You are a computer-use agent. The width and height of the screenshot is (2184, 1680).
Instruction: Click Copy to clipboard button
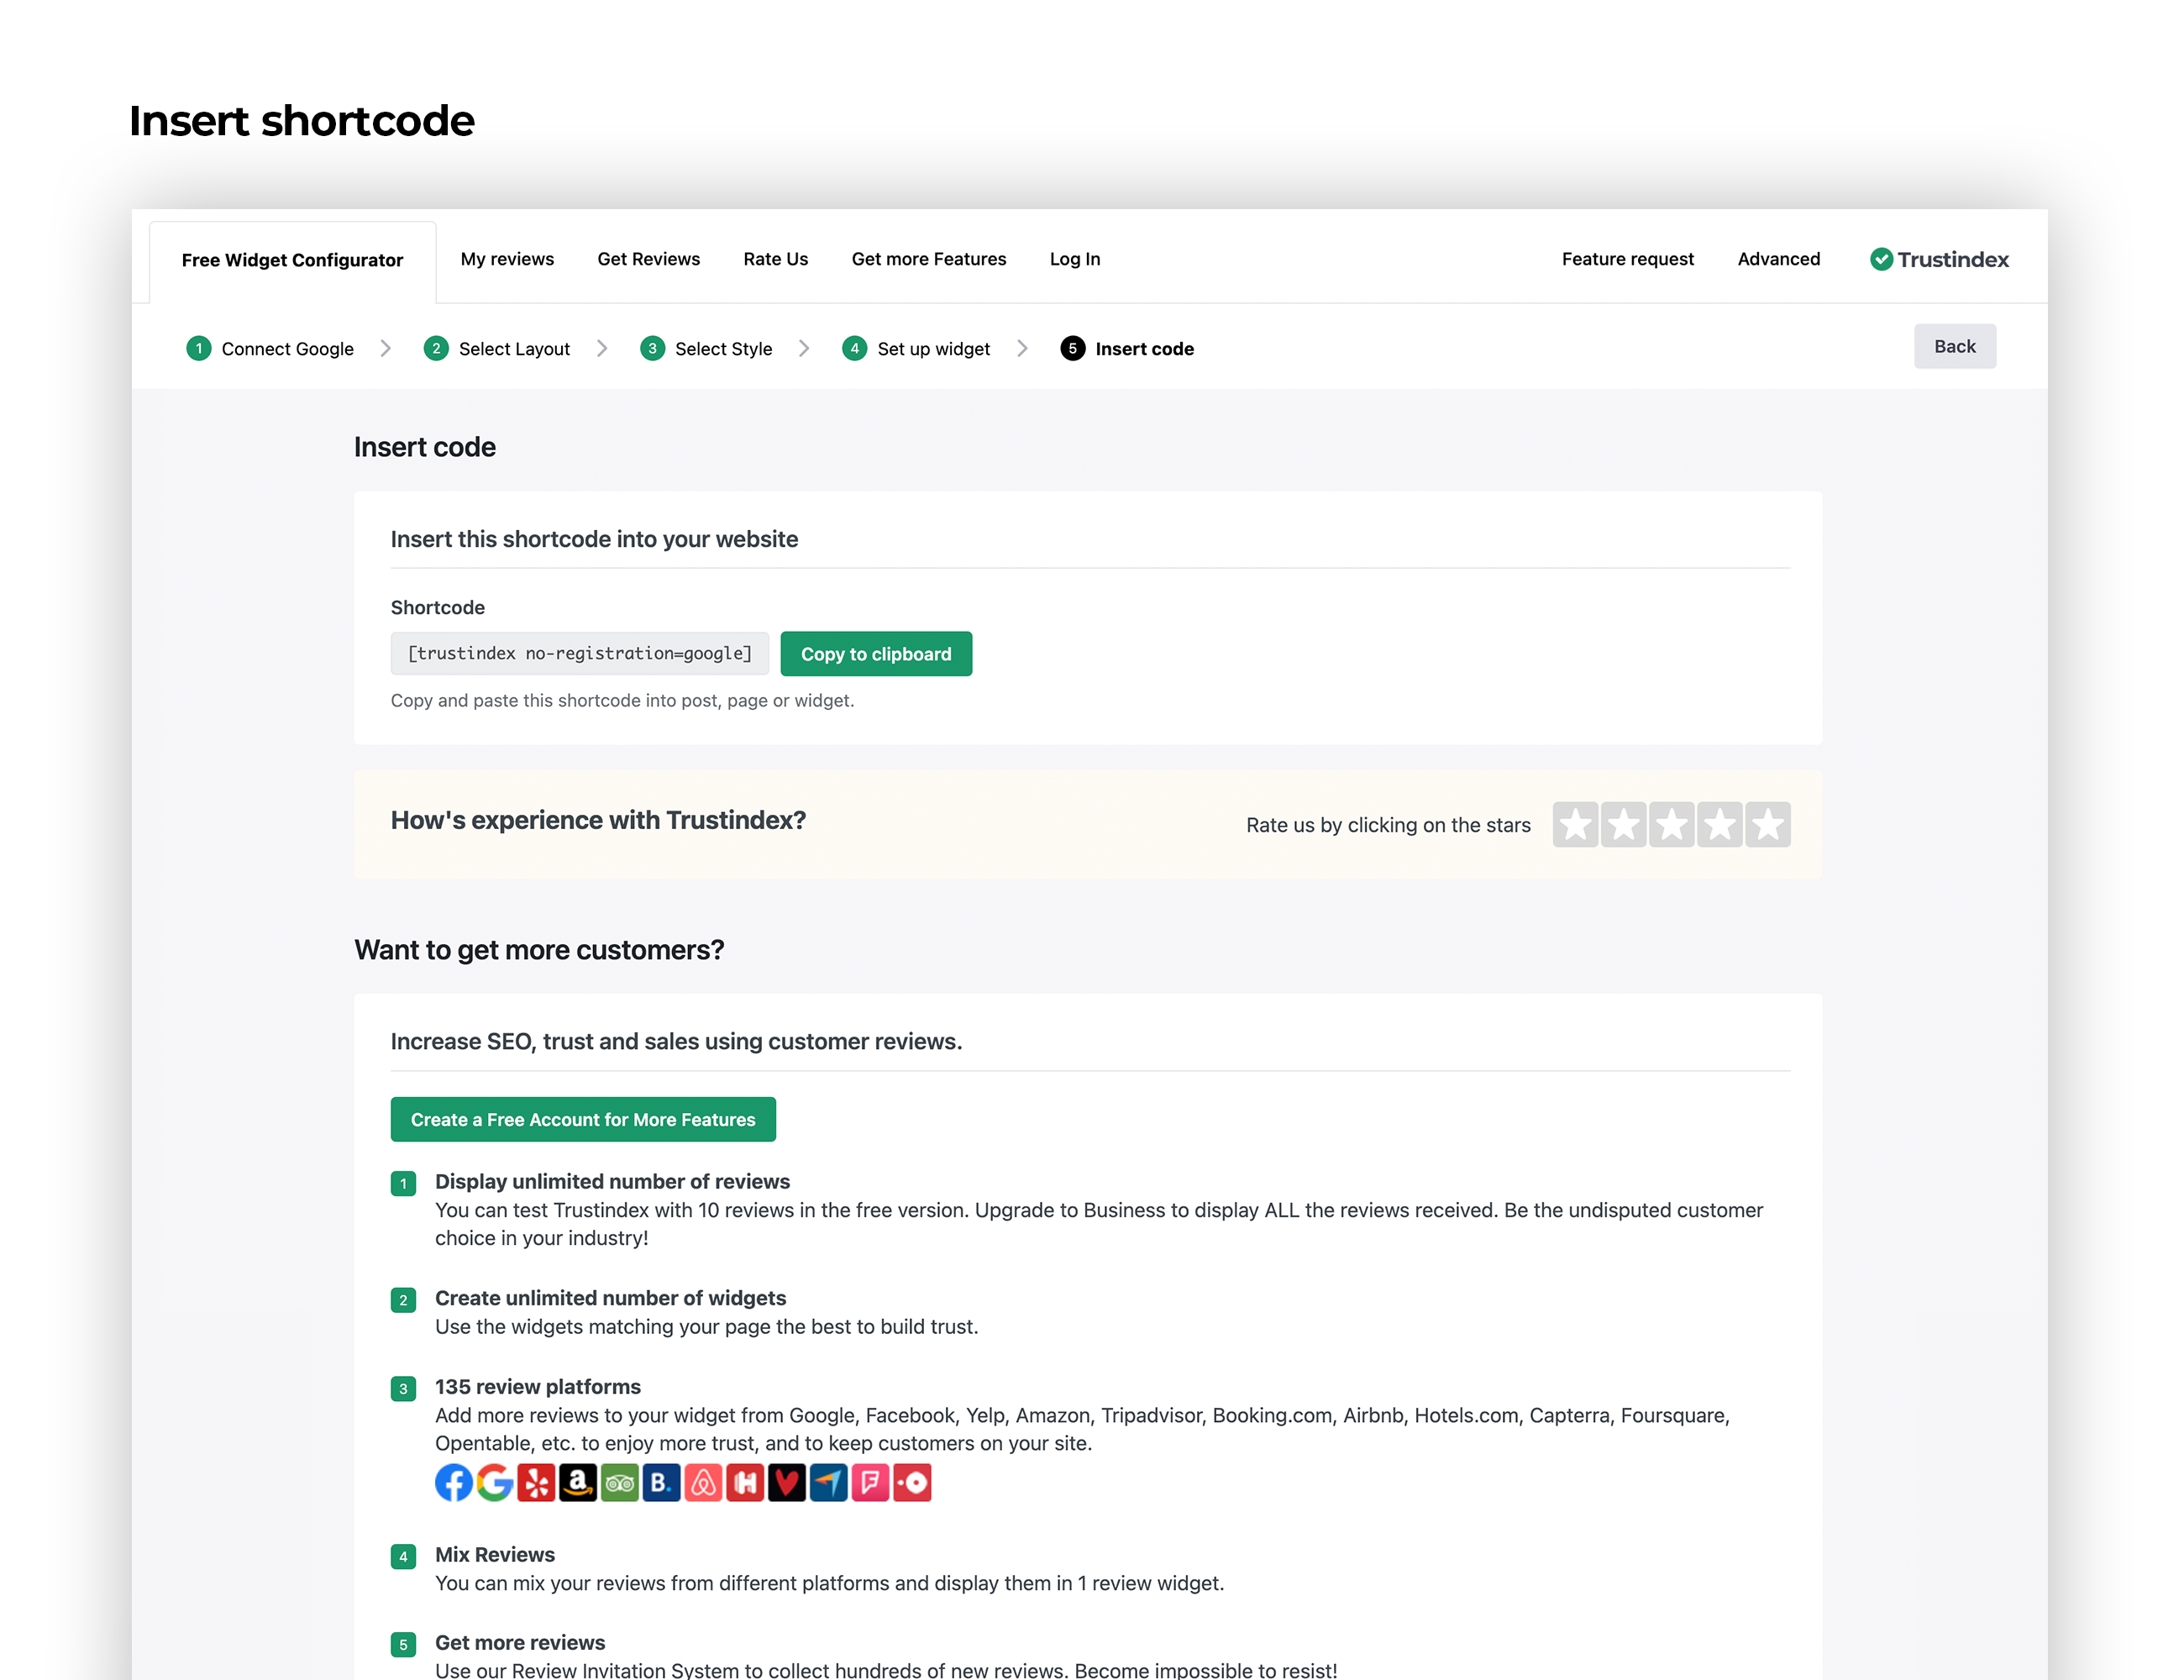coord(876,654)
